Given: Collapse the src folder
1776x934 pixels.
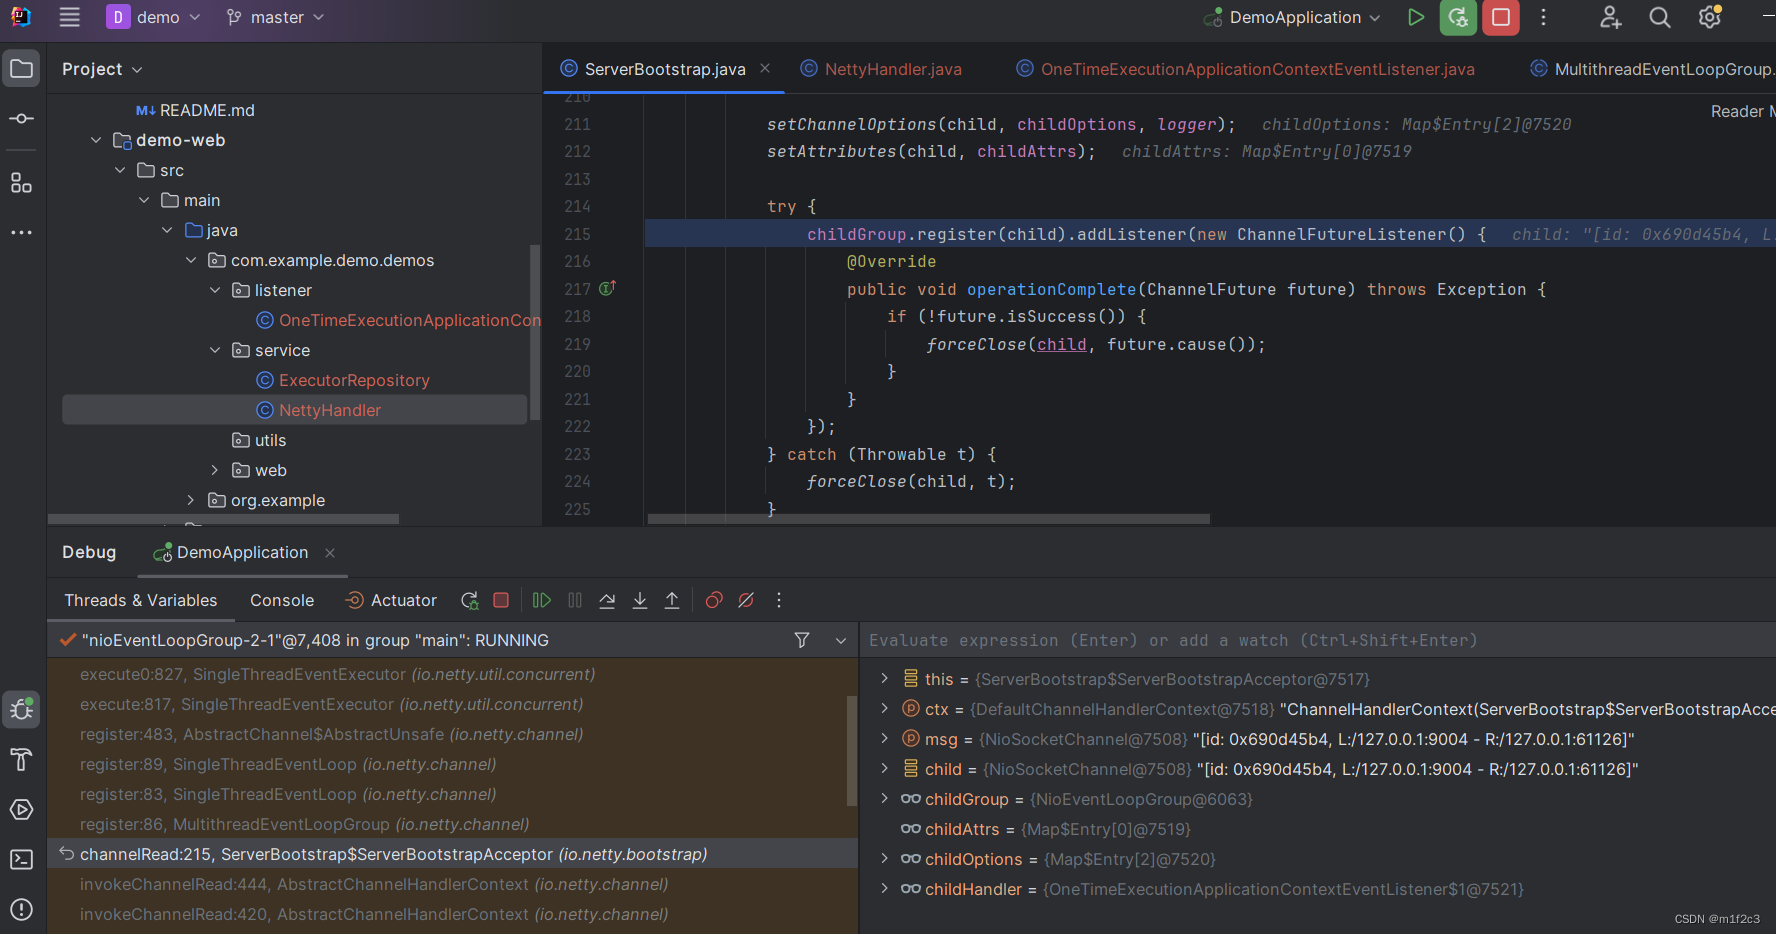Looking at the screenshot, I should point(120,170).
